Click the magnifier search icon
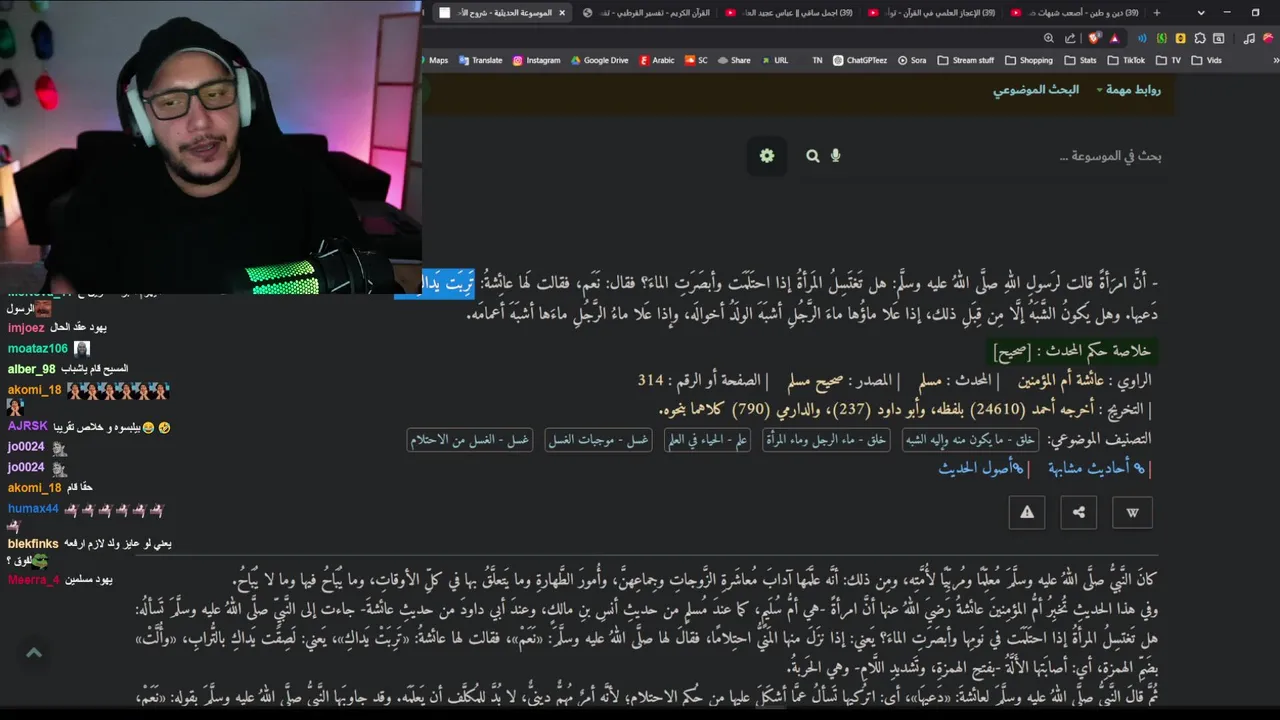Viewport: 1280px width, 720px height. click(x=813, y=156)
